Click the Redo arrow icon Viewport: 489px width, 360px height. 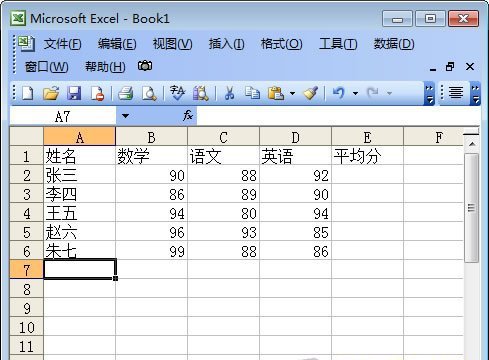[x=372, y=93]
